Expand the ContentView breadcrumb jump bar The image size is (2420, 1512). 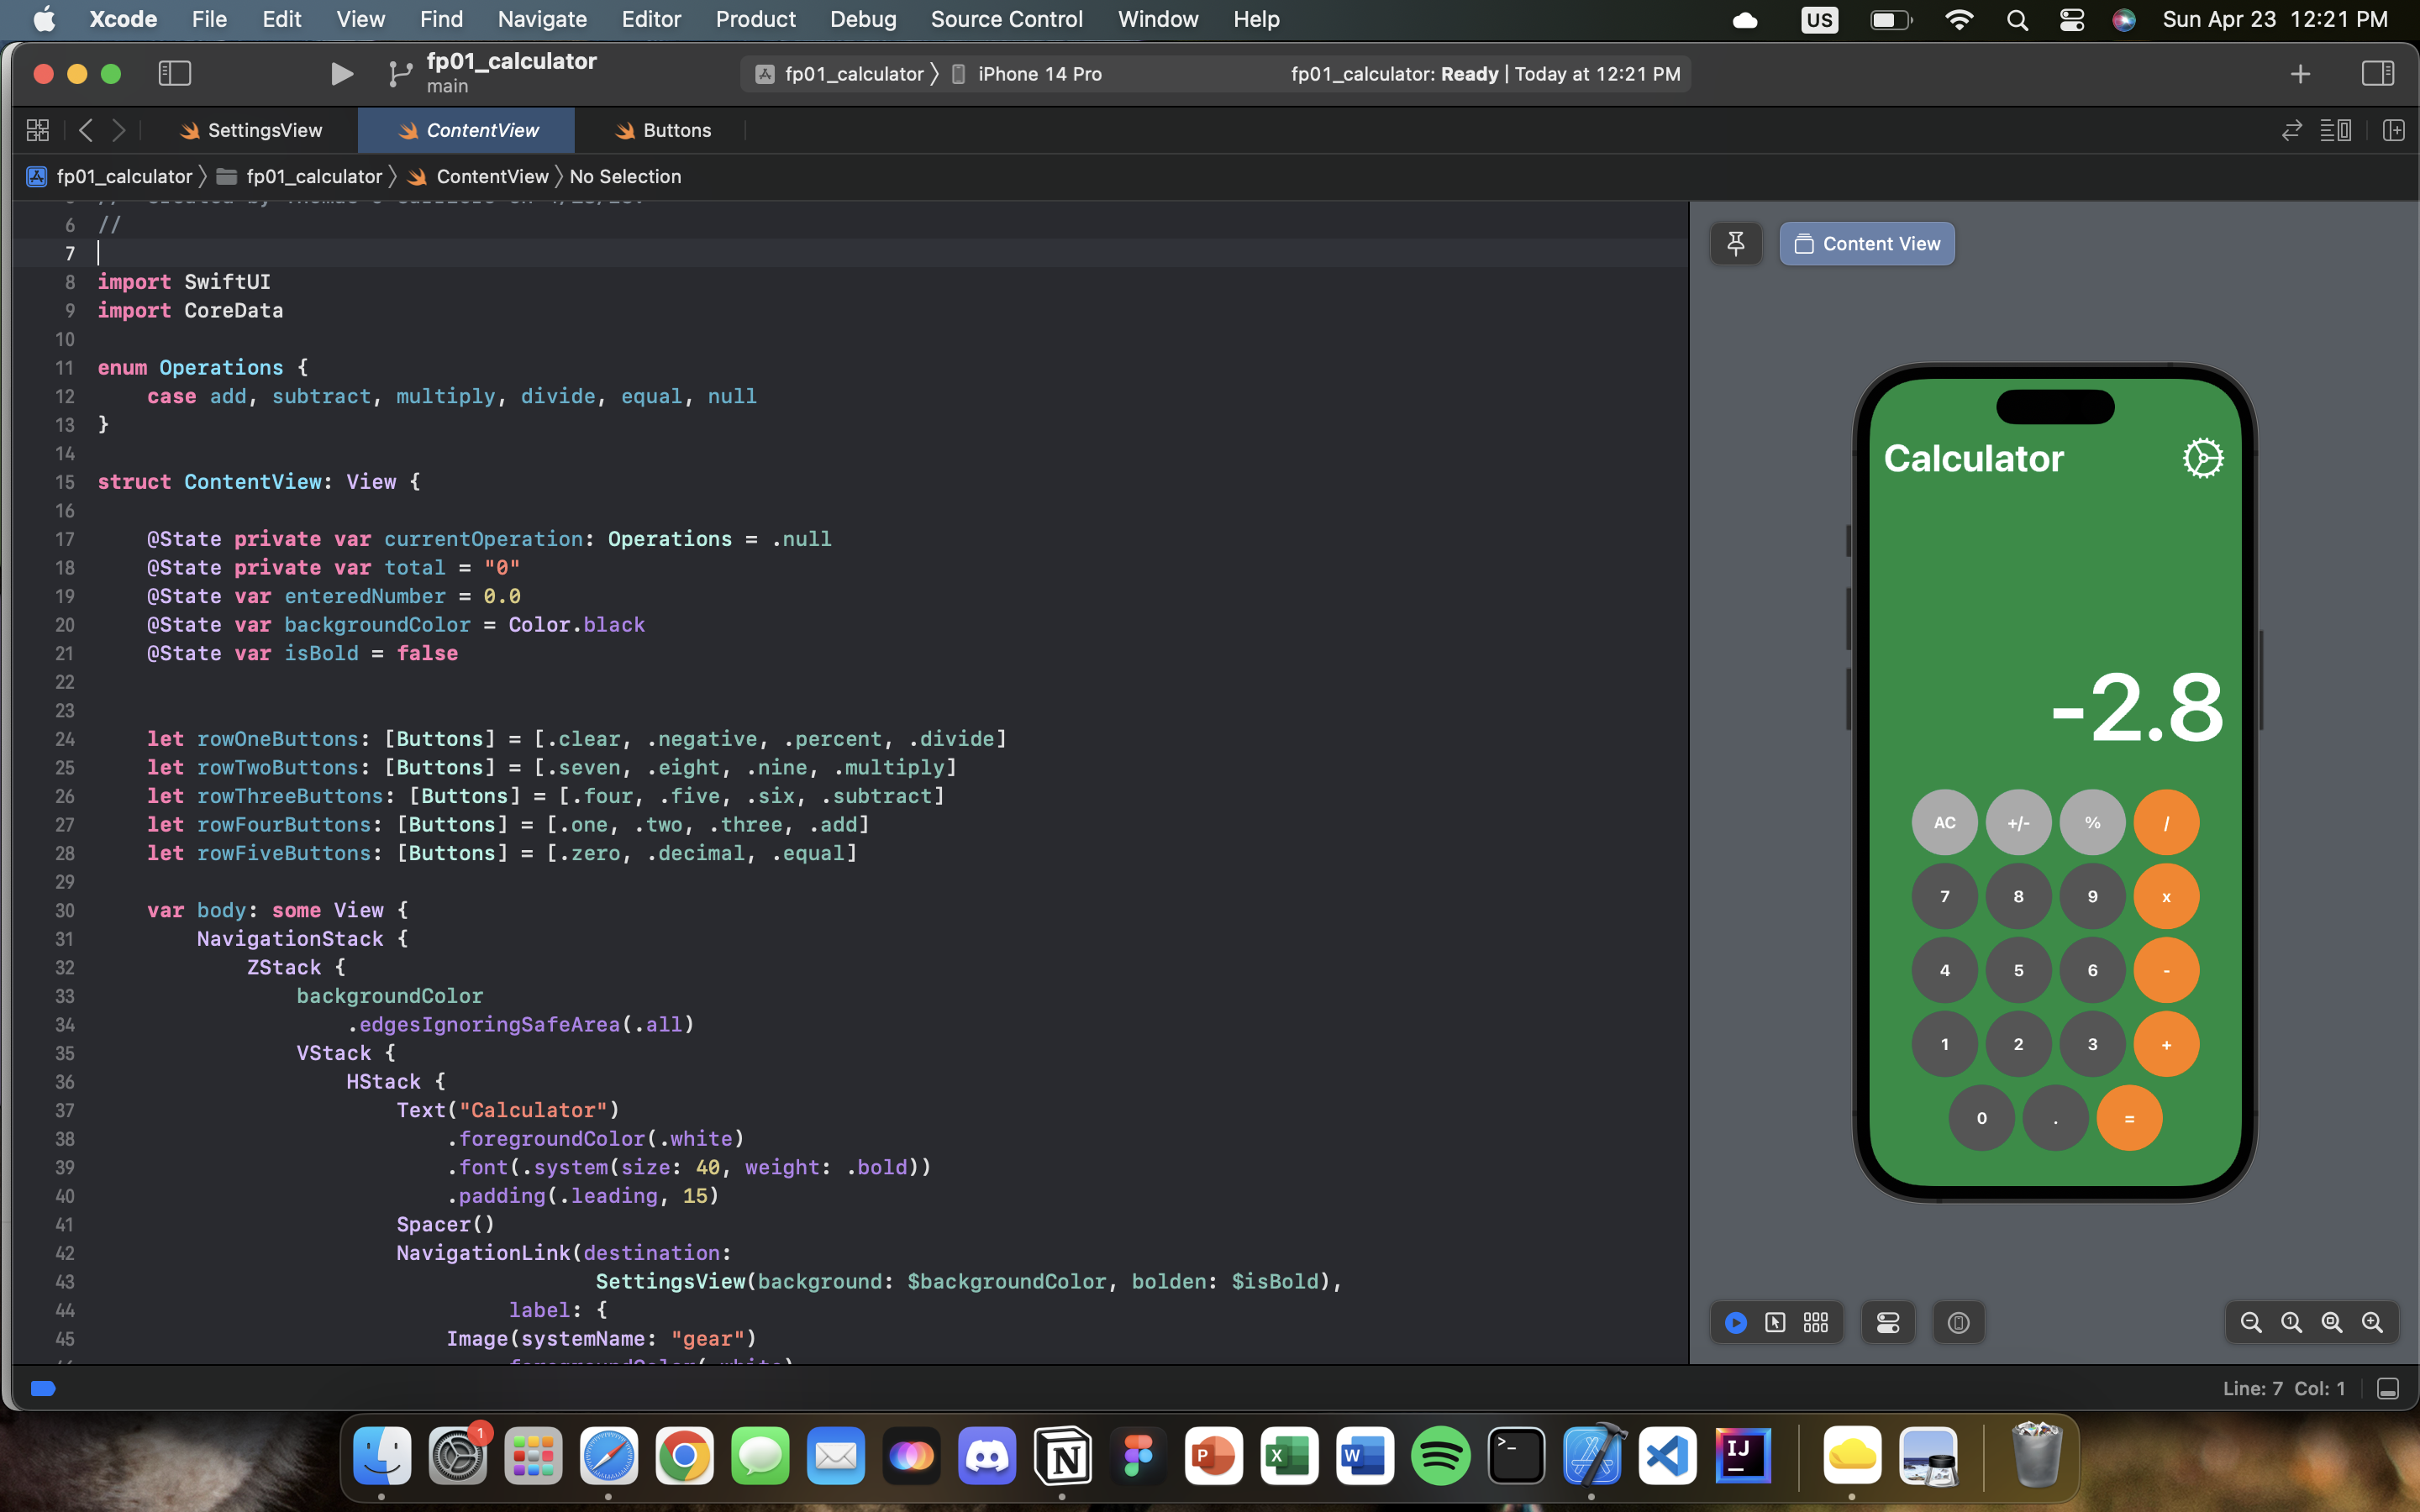coord(492,176)
